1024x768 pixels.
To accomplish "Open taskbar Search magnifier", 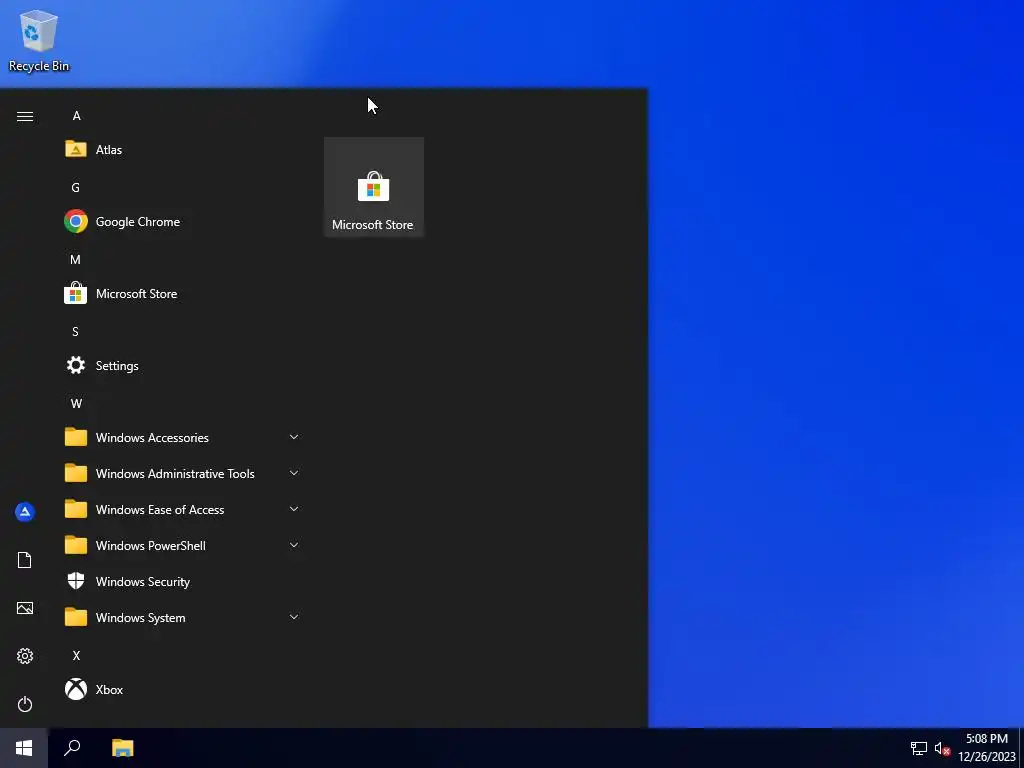I will coord(72,748).
